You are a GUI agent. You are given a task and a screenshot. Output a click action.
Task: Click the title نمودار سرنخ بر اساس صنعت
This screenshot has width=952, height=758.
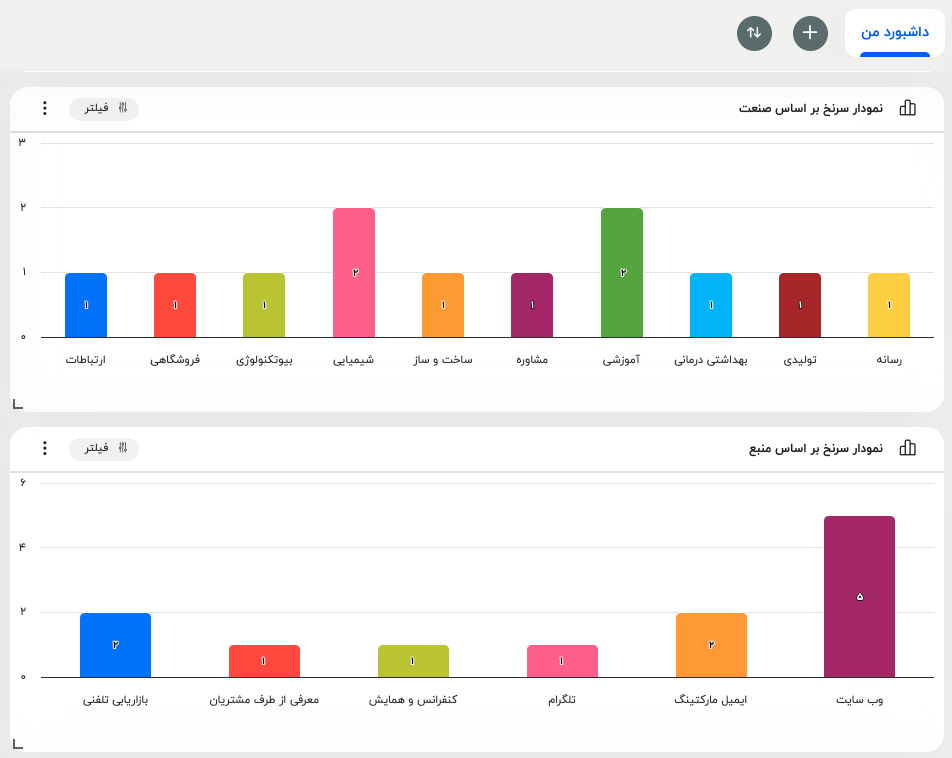(x=810, y=108)
